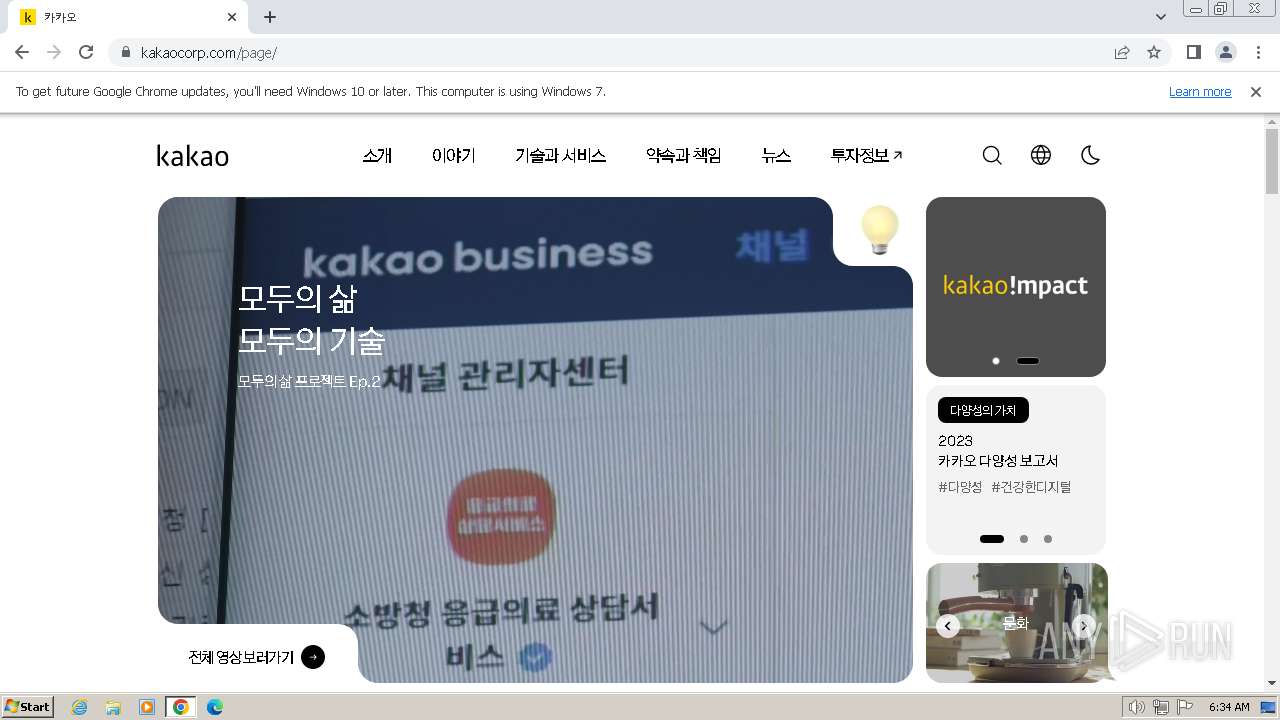Image resolution: width=1280 pixels, height=720 pixels.
Task: Open the 투자정보 external link
Action: click(x=867, y=155)
